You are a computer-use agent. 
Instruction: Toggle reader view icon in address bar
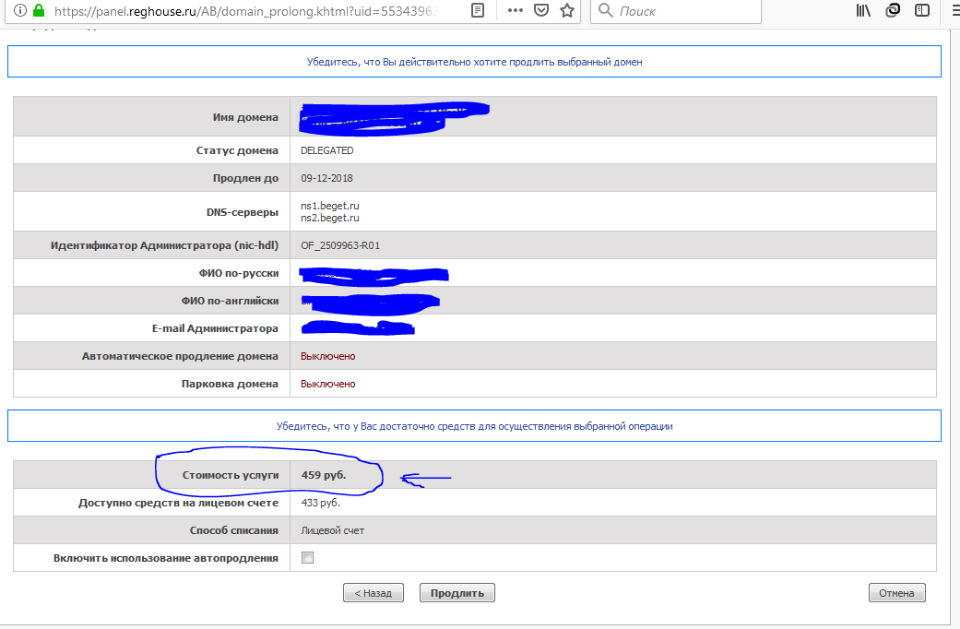pyautogui.click(x=478, y=10)
